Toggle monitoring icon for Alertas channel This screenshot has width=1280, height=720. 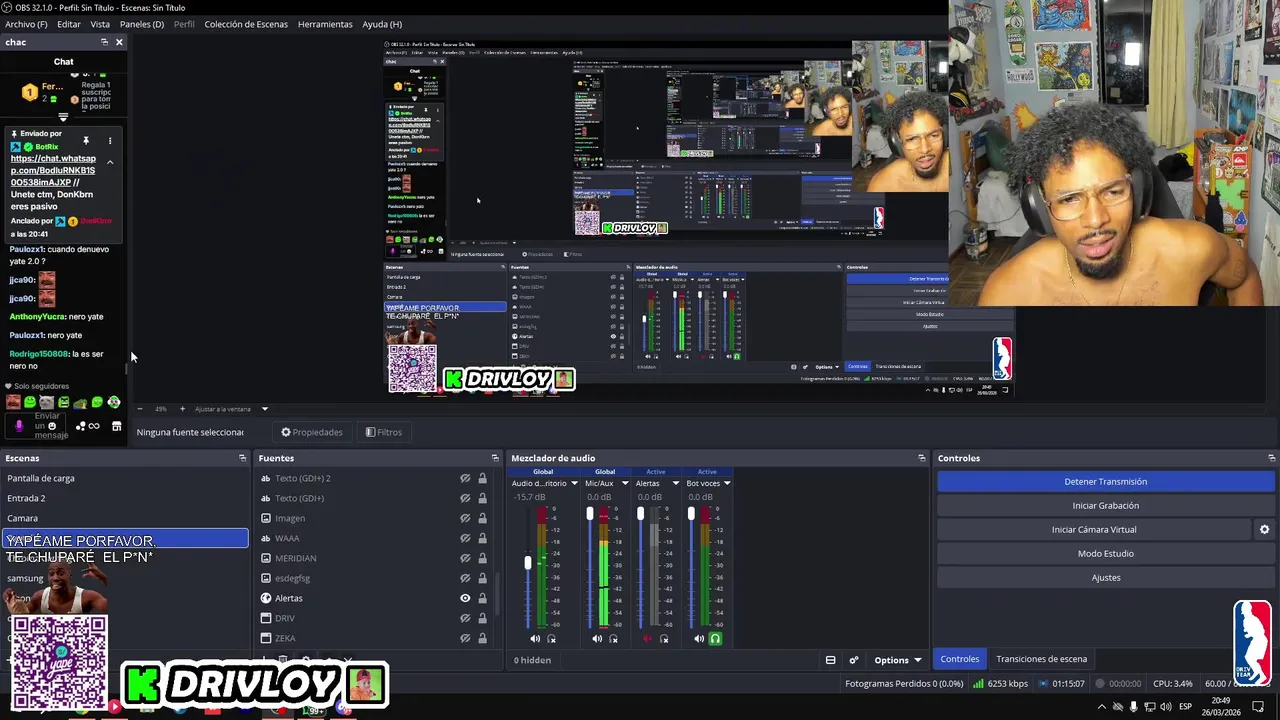point(664,639)
